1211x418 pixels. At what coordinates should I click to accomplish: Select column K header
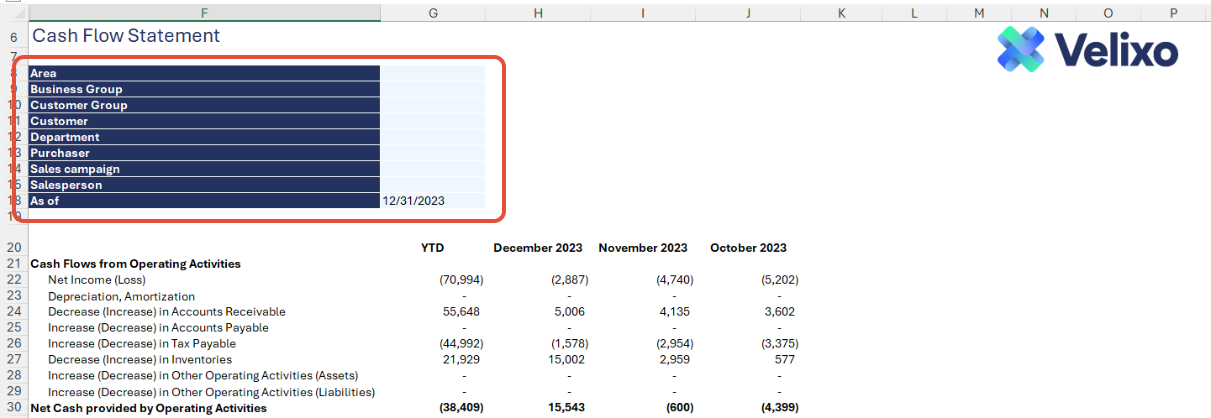pos(841,12)
